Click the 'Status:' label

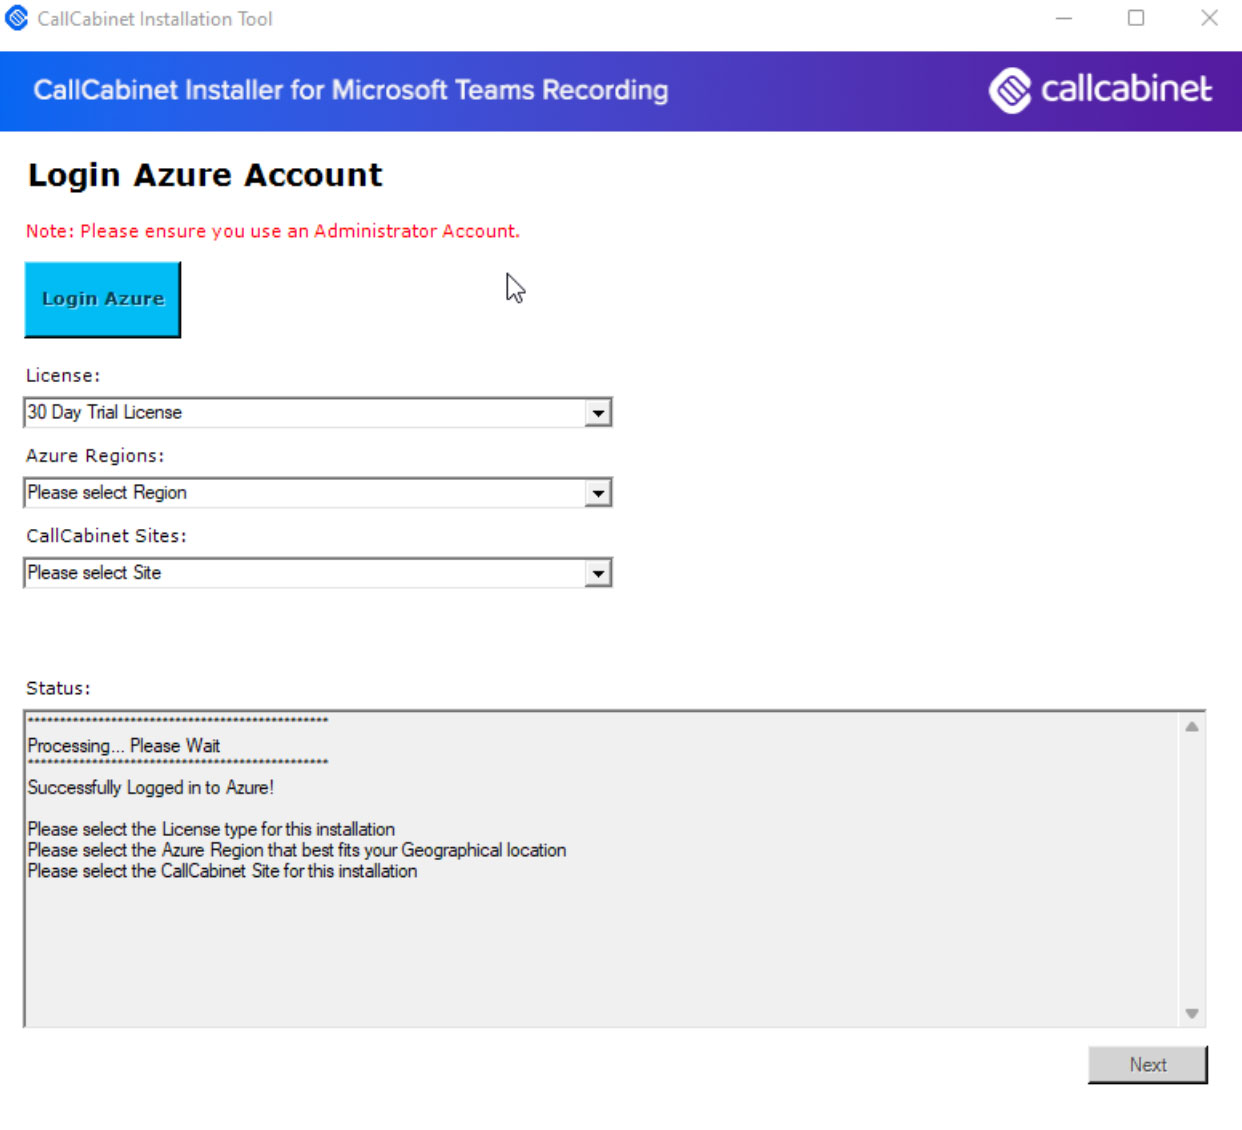pyautogui.click(x=58, y=688)
